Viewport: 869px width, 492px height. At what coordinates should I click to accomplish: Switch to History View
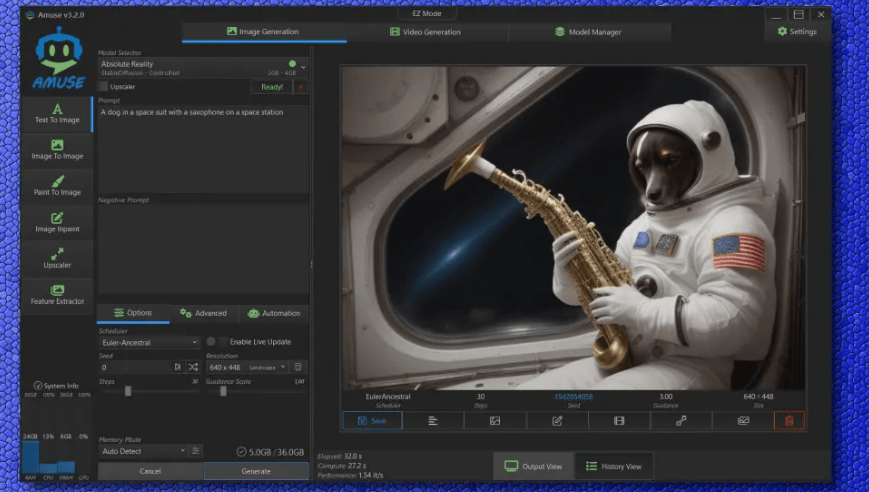point(613,466)
